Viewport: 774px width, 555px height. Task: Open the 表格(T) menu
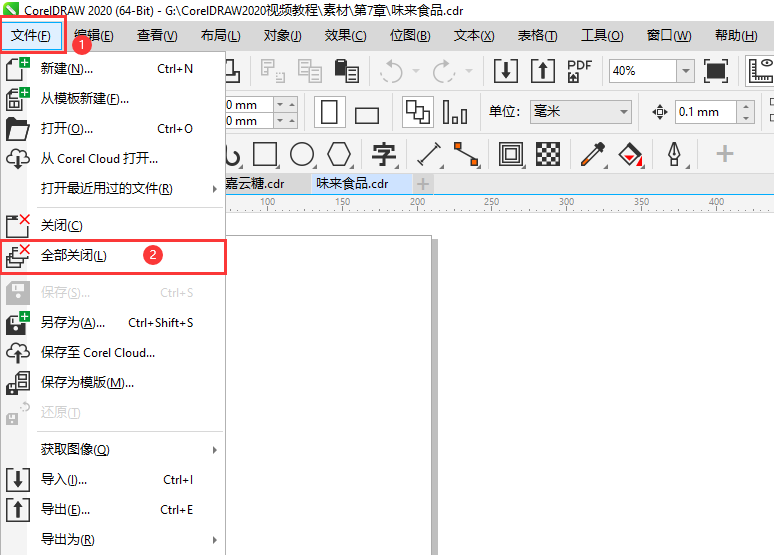click(537, 36)
